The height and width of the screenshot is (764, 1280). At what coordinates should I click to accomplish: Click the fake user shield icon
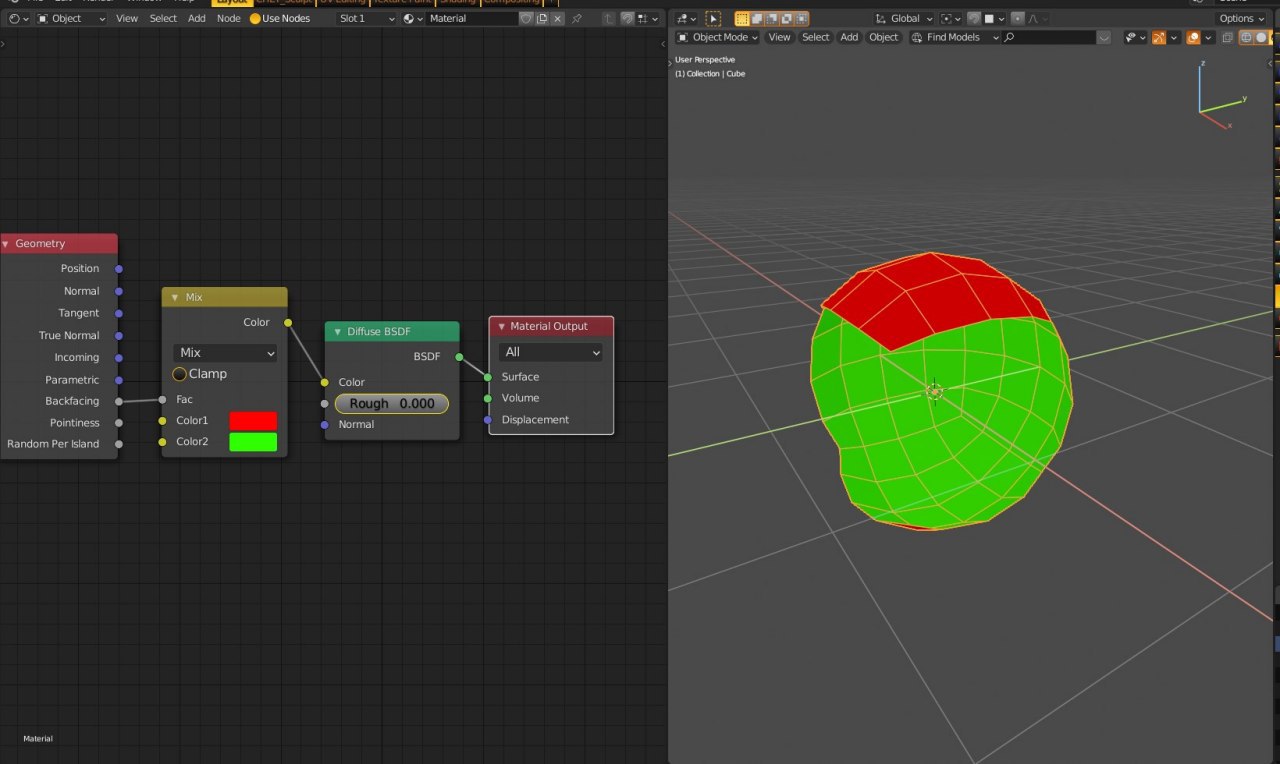pos(526,19)
